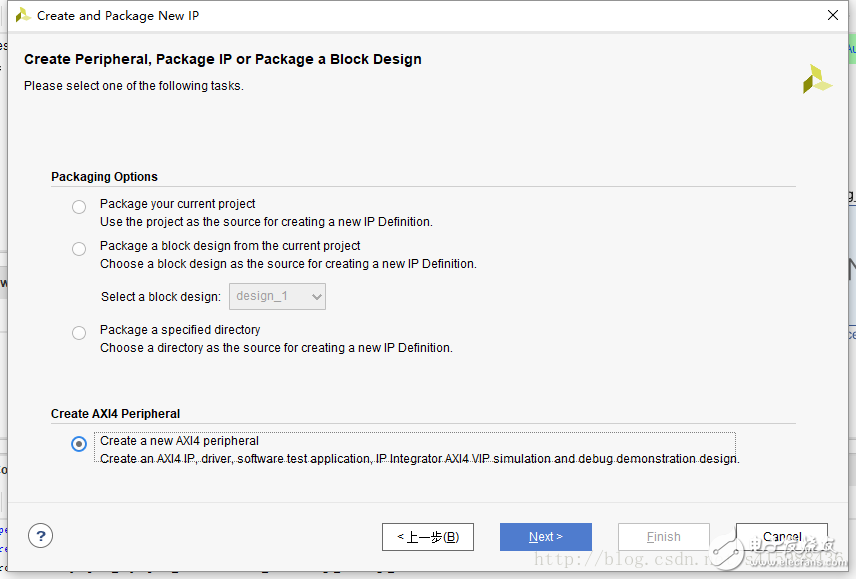Screen dimensions: 856x579
Task: Cancel the IP packaging wizard
Action: point(781,537)
